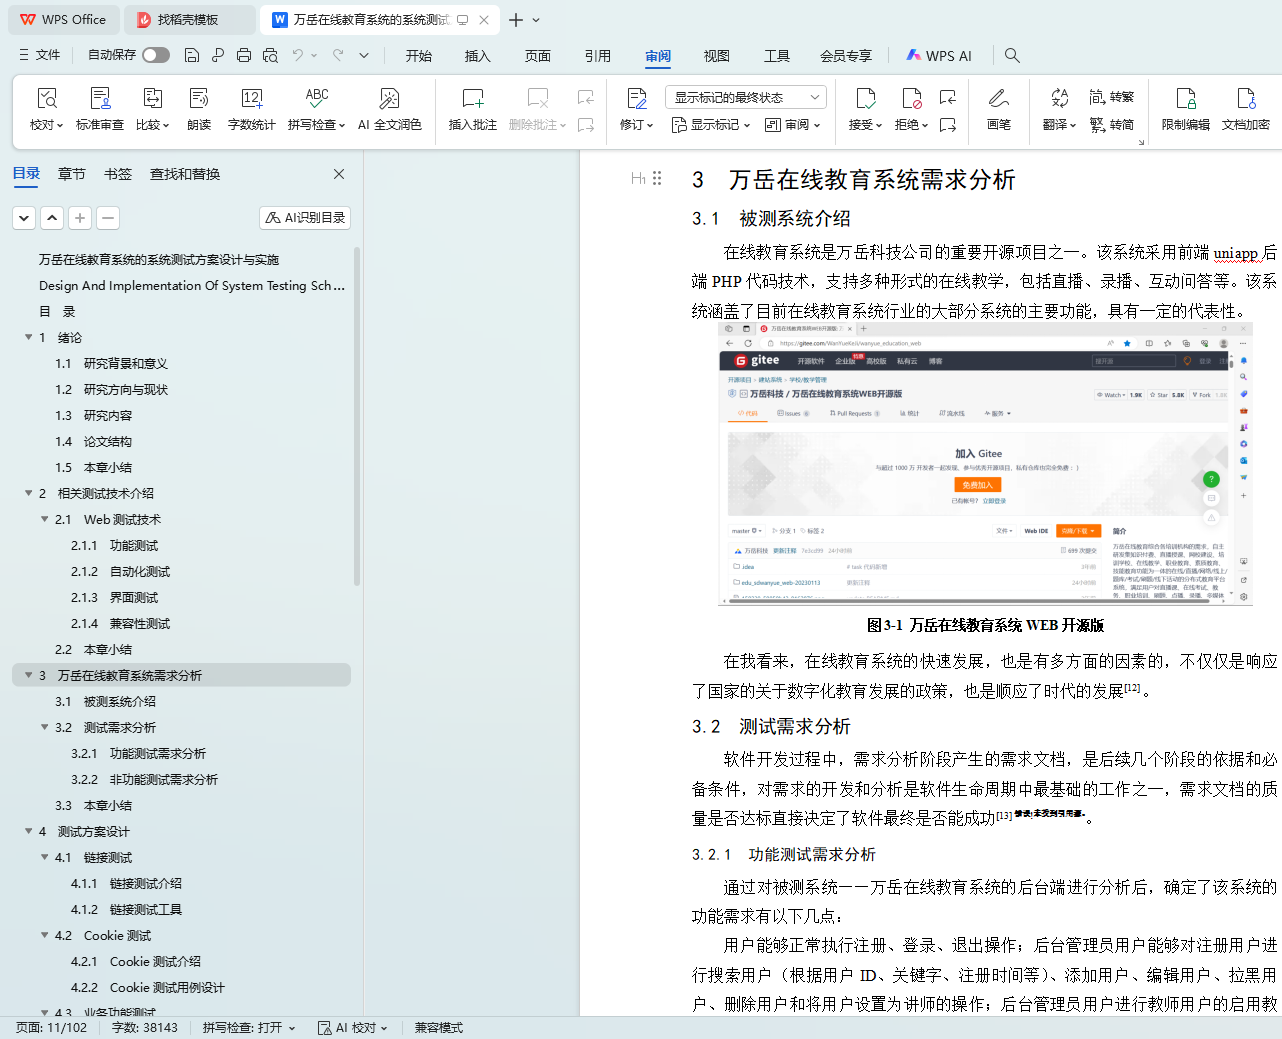Click AI Full-text Polish (AI 全文润色) icon
1282x1039 pixels.
pyautogui.click(x=389, y=99)
